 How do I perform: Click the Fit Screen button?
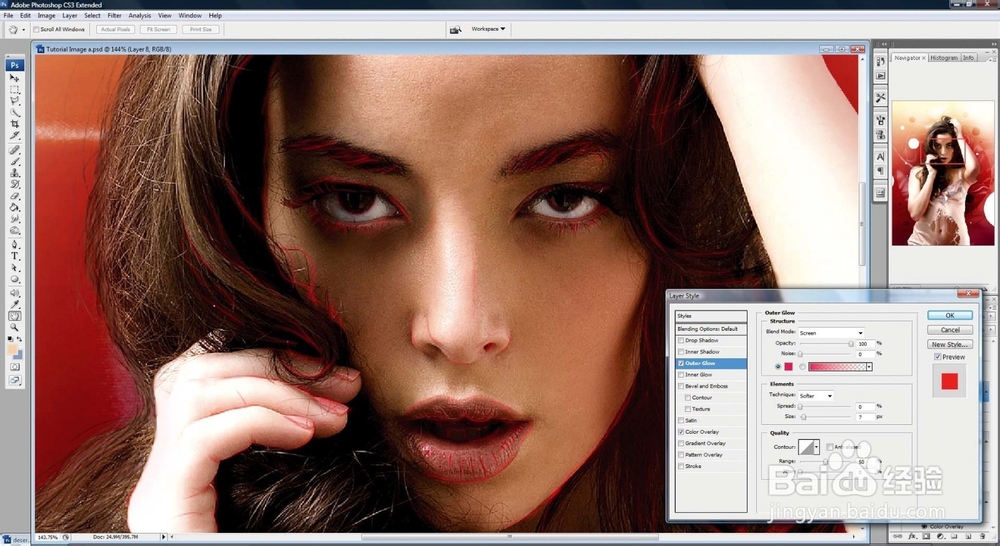tap(158, 29)
